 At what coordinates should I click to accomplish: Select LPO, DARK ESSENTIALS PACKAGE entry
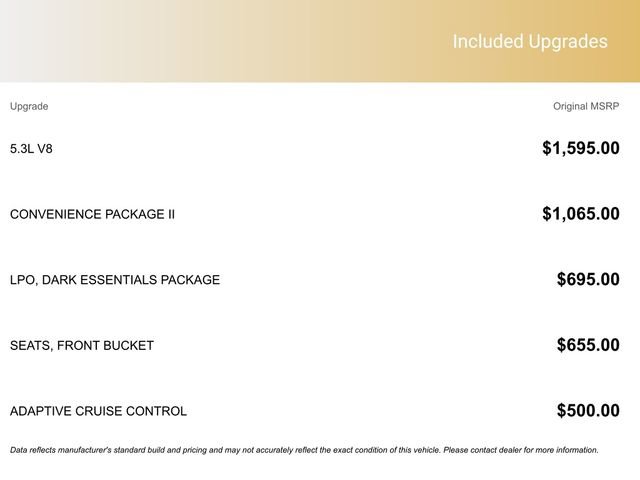pos(114,280)
